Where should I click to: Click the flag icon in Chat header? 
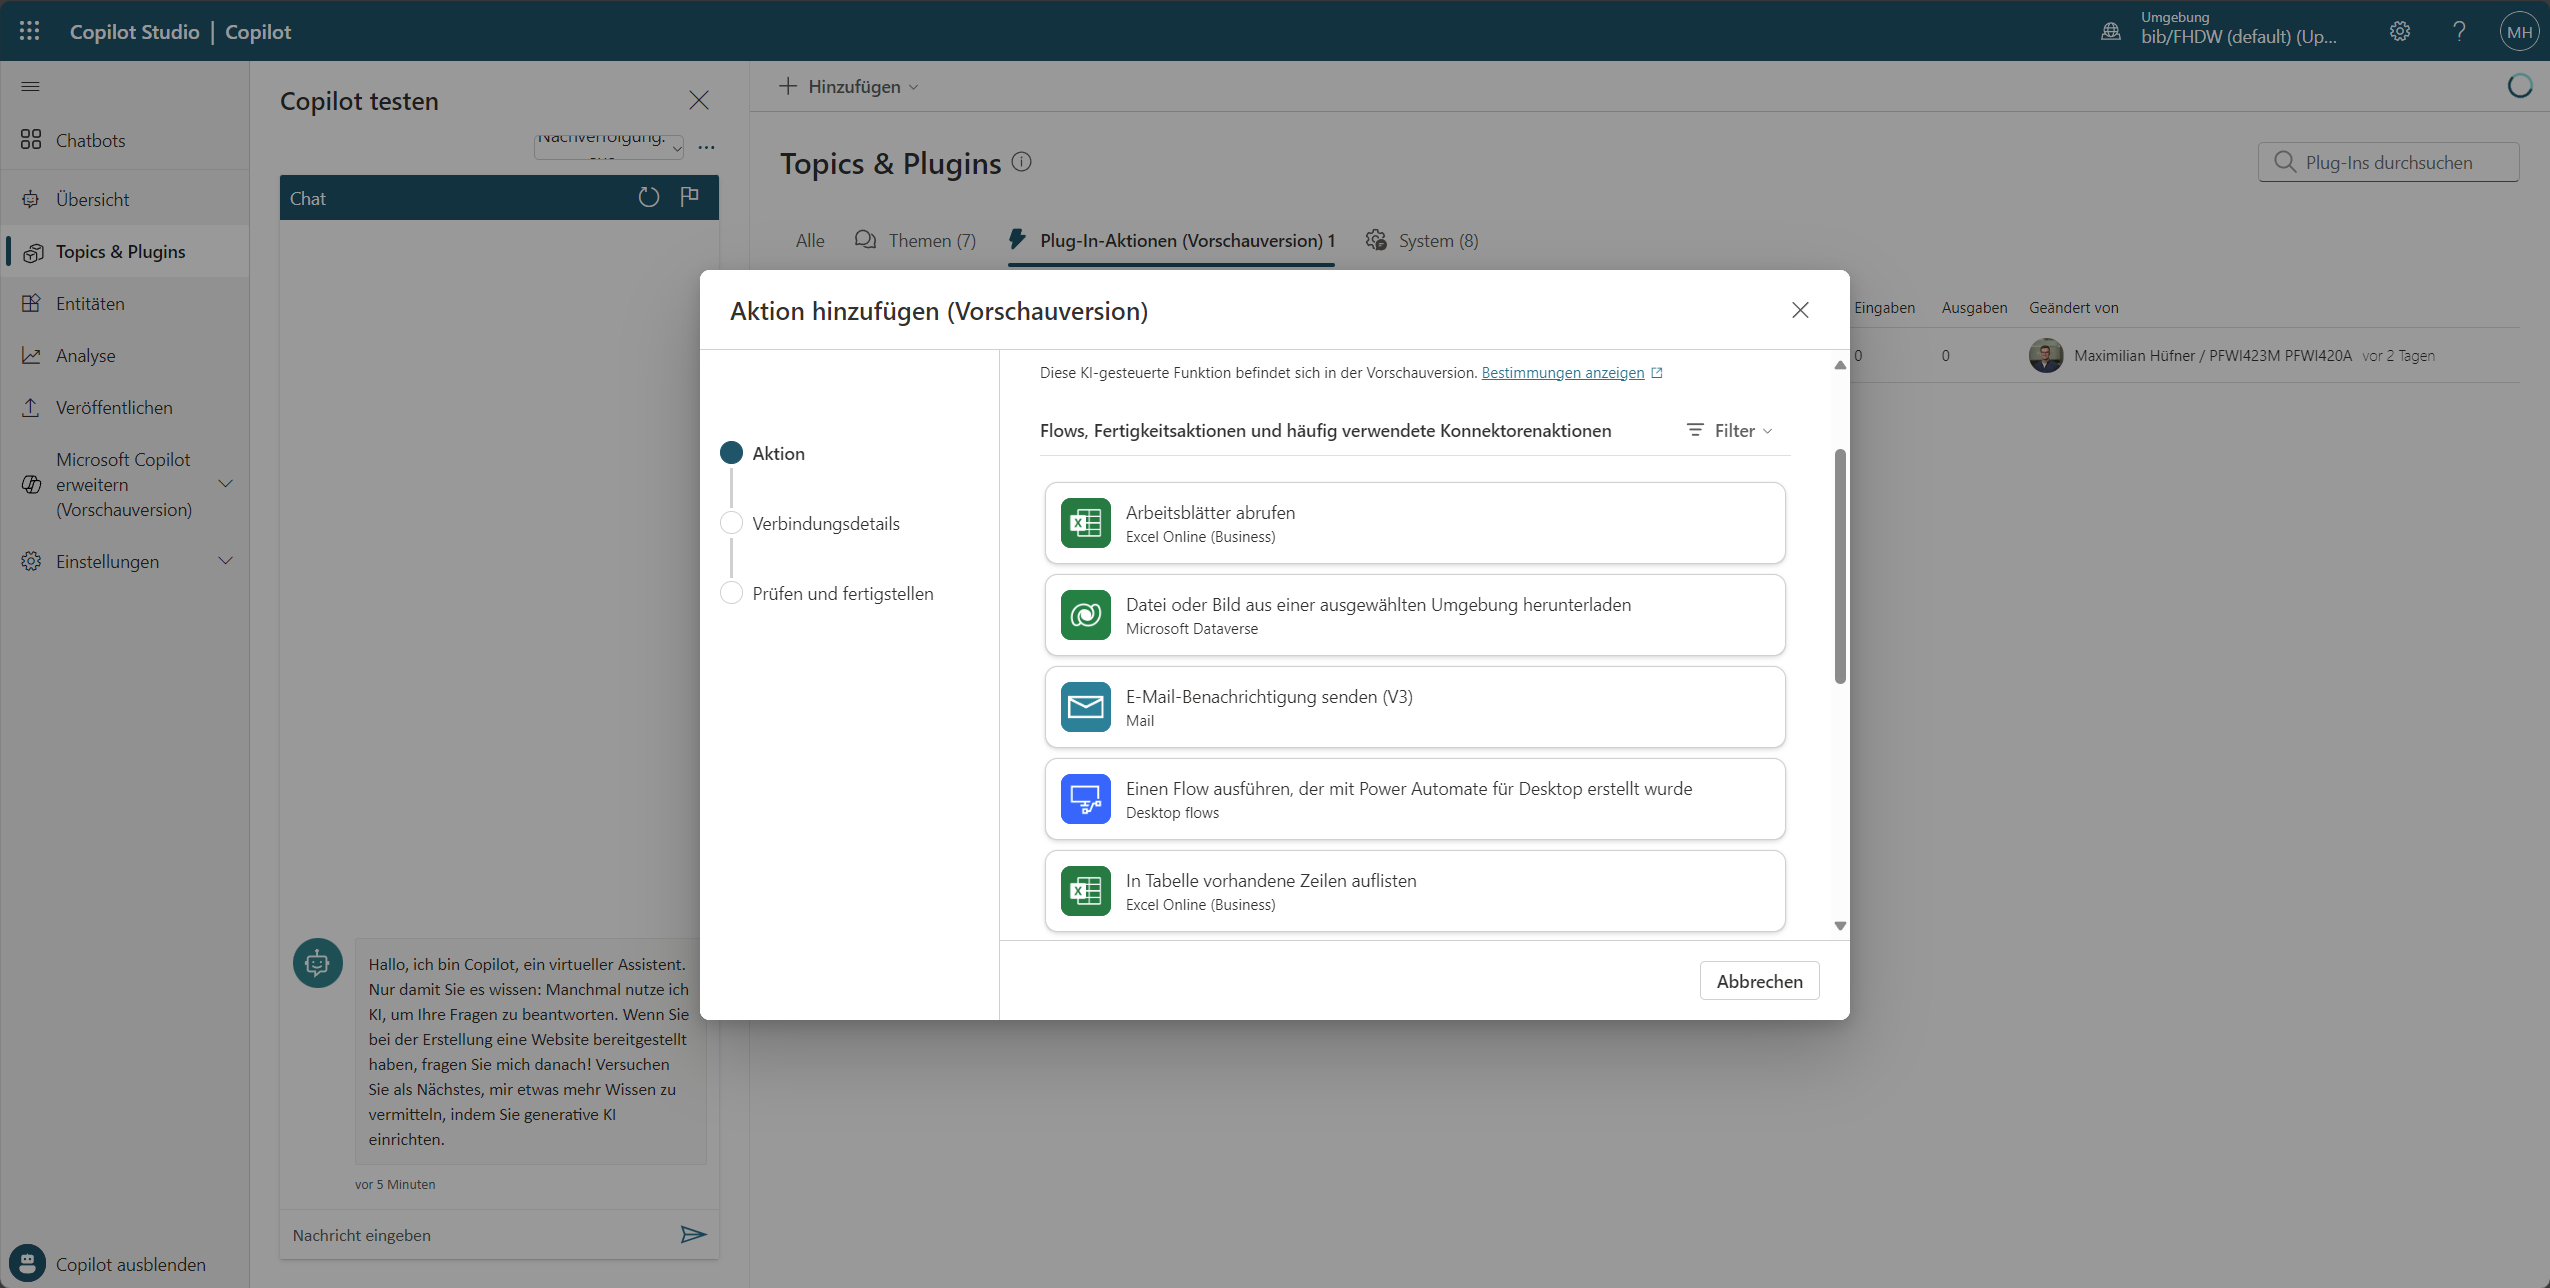pyautogui.click(x=689, y=197)
